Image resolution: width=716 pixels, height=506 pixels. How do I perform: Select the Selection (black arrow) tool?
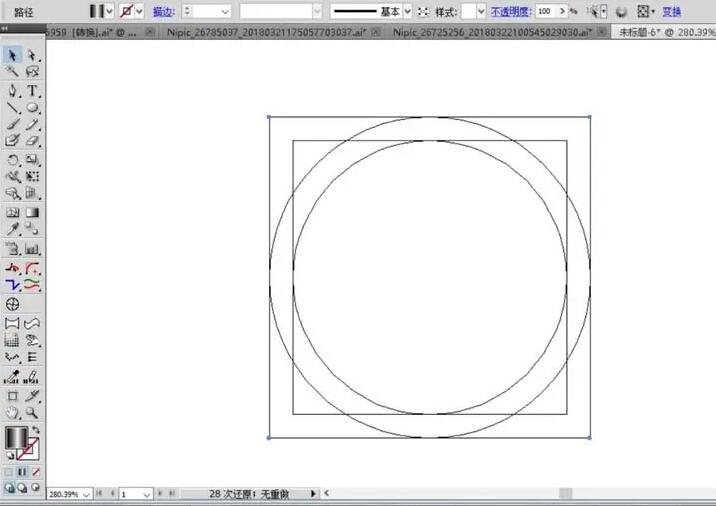12,55
